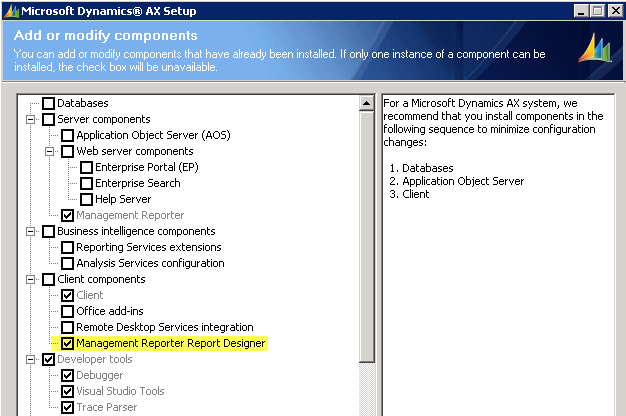This screenshot has height=416, width=626.
Task: Check the Server components checkbox
Action: click(48, 119)
